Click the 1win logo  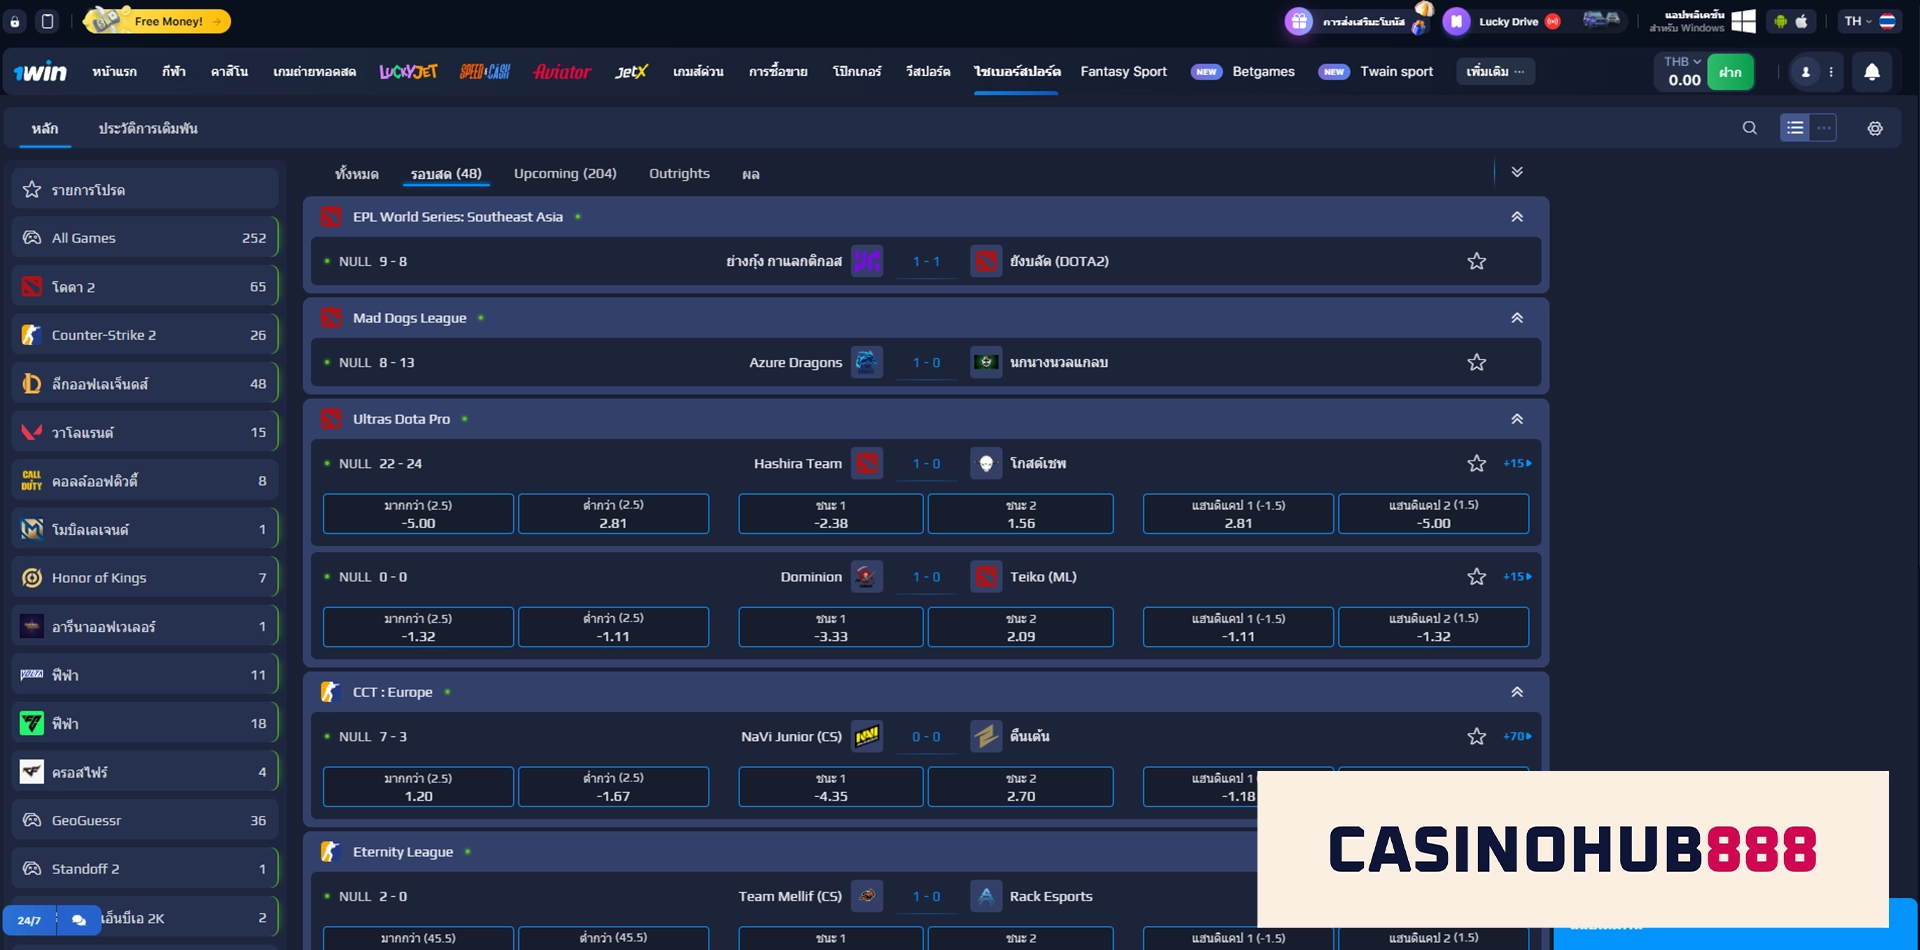(40, 72)
